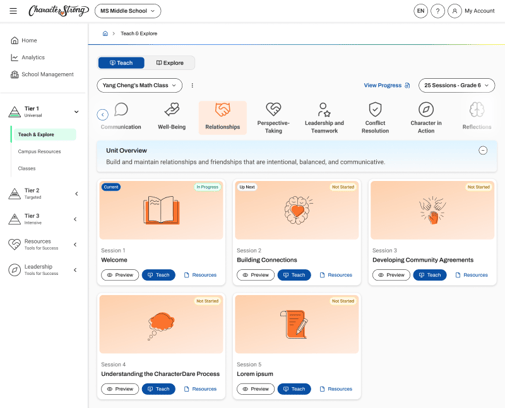Preview the Welcome session
505x408 pixels.
pos(120,275)
